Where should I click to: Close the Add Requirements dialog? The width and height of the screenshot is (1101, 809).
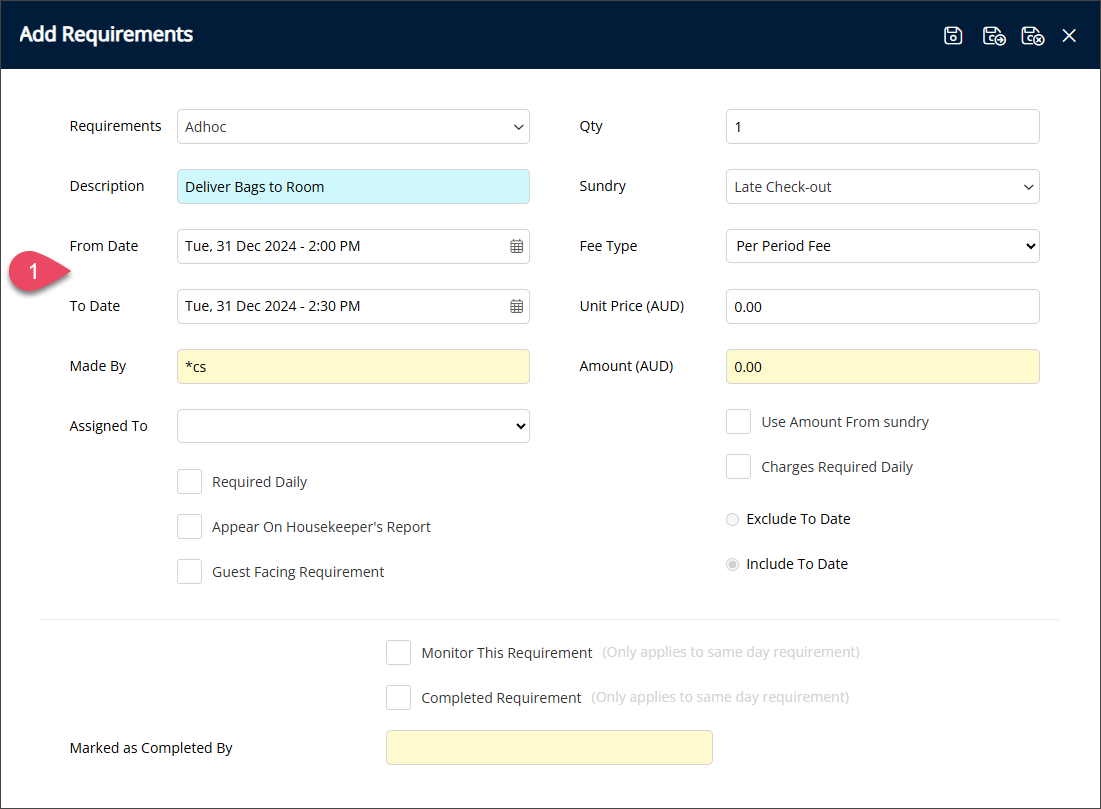(x=1069, y=35)
